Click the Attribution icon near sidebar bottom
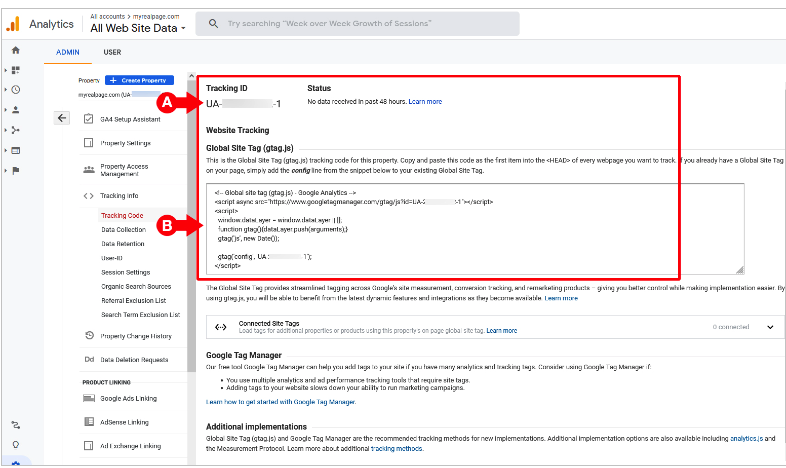 coord(16,425)
